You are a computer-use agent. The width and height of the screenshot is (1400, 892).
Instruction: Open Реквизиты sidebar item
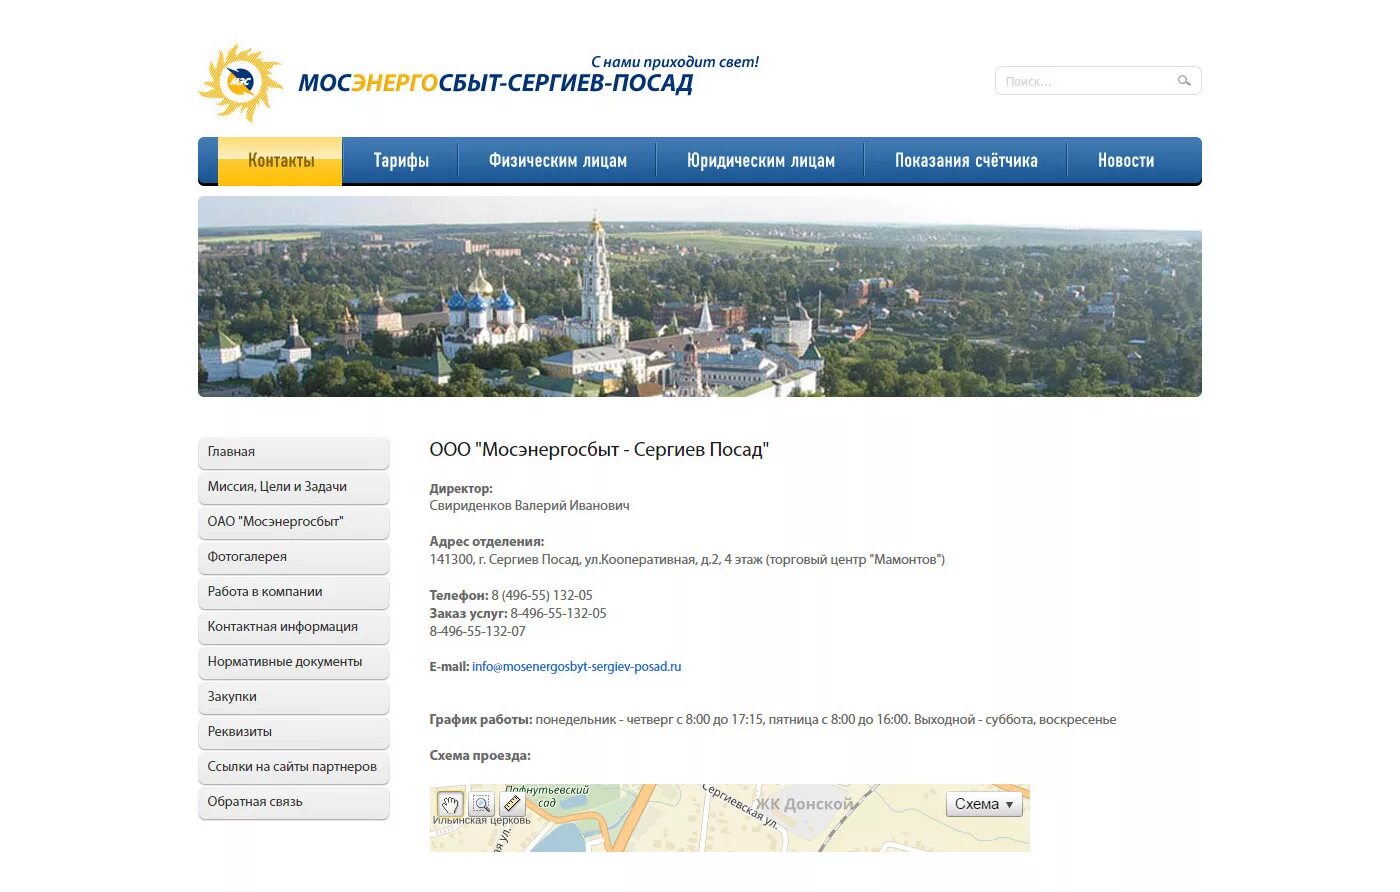294,732
